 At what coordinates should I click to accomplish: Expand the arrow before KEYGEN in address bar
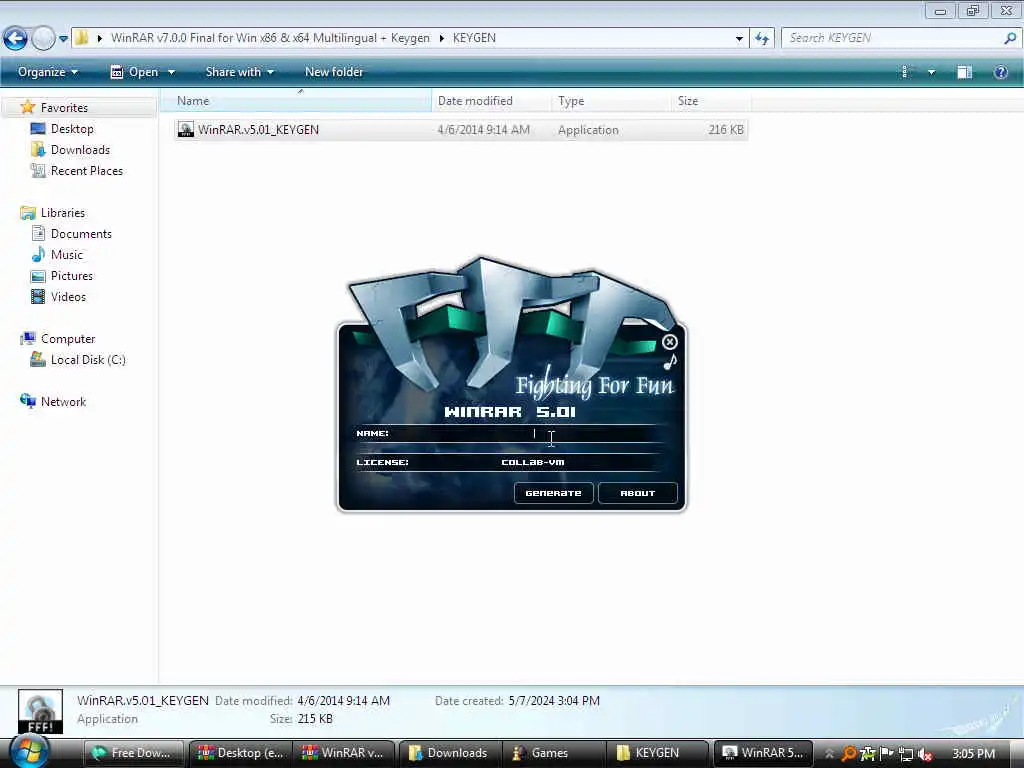(441, 38)
